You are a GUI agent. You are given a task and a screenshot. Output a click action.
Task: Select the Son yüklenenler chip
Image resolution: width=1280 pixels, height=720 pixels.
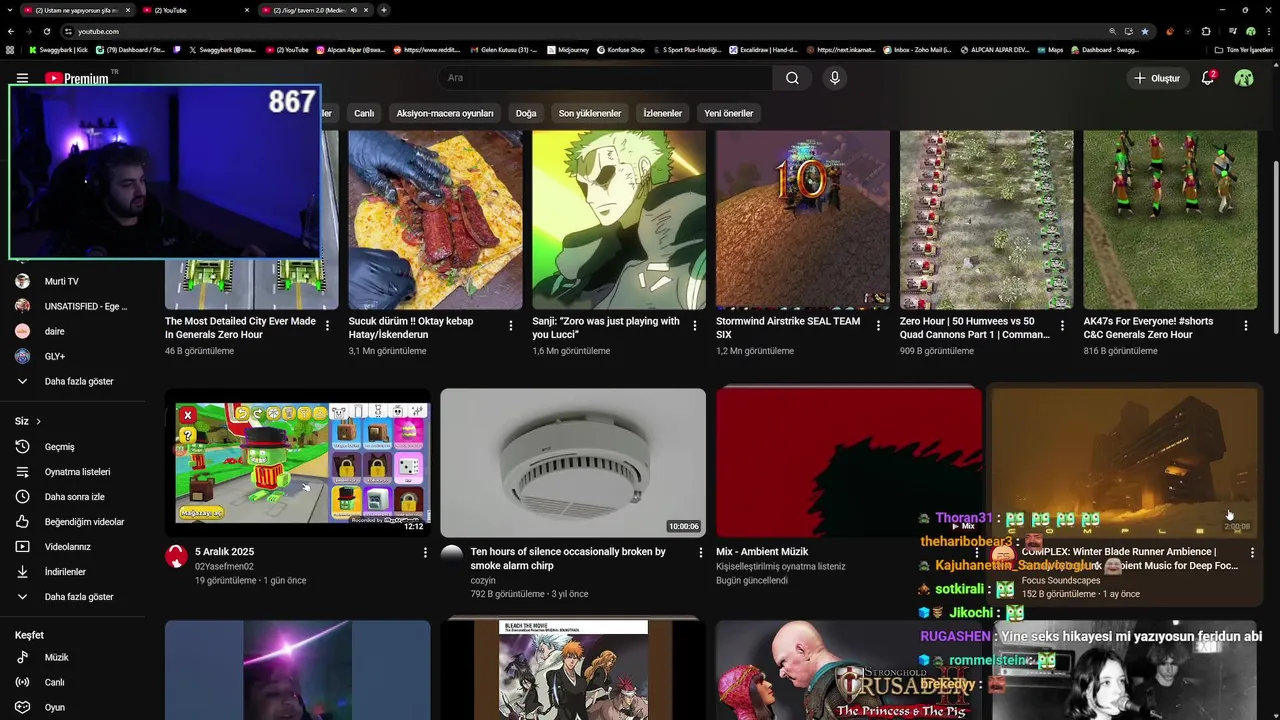[x=590, y=113]
